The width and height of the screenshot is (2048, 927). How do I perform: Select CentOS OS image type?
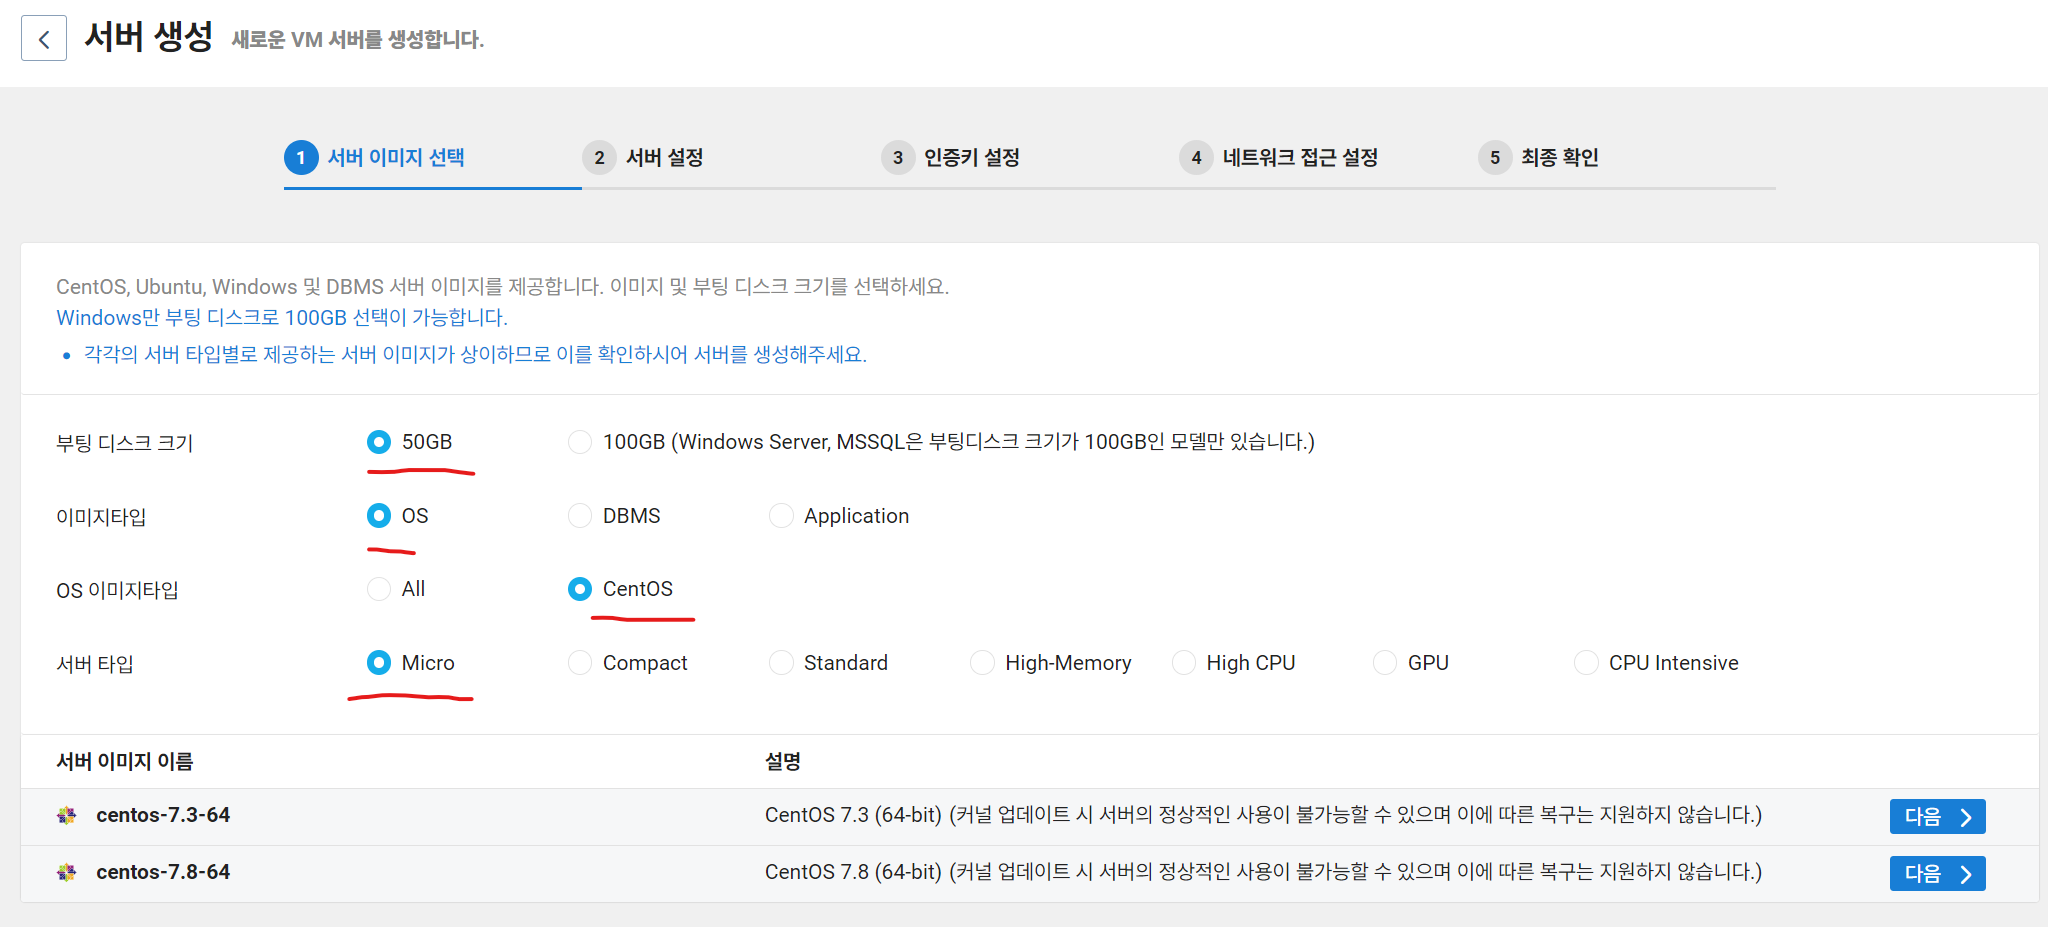(580, 589)
